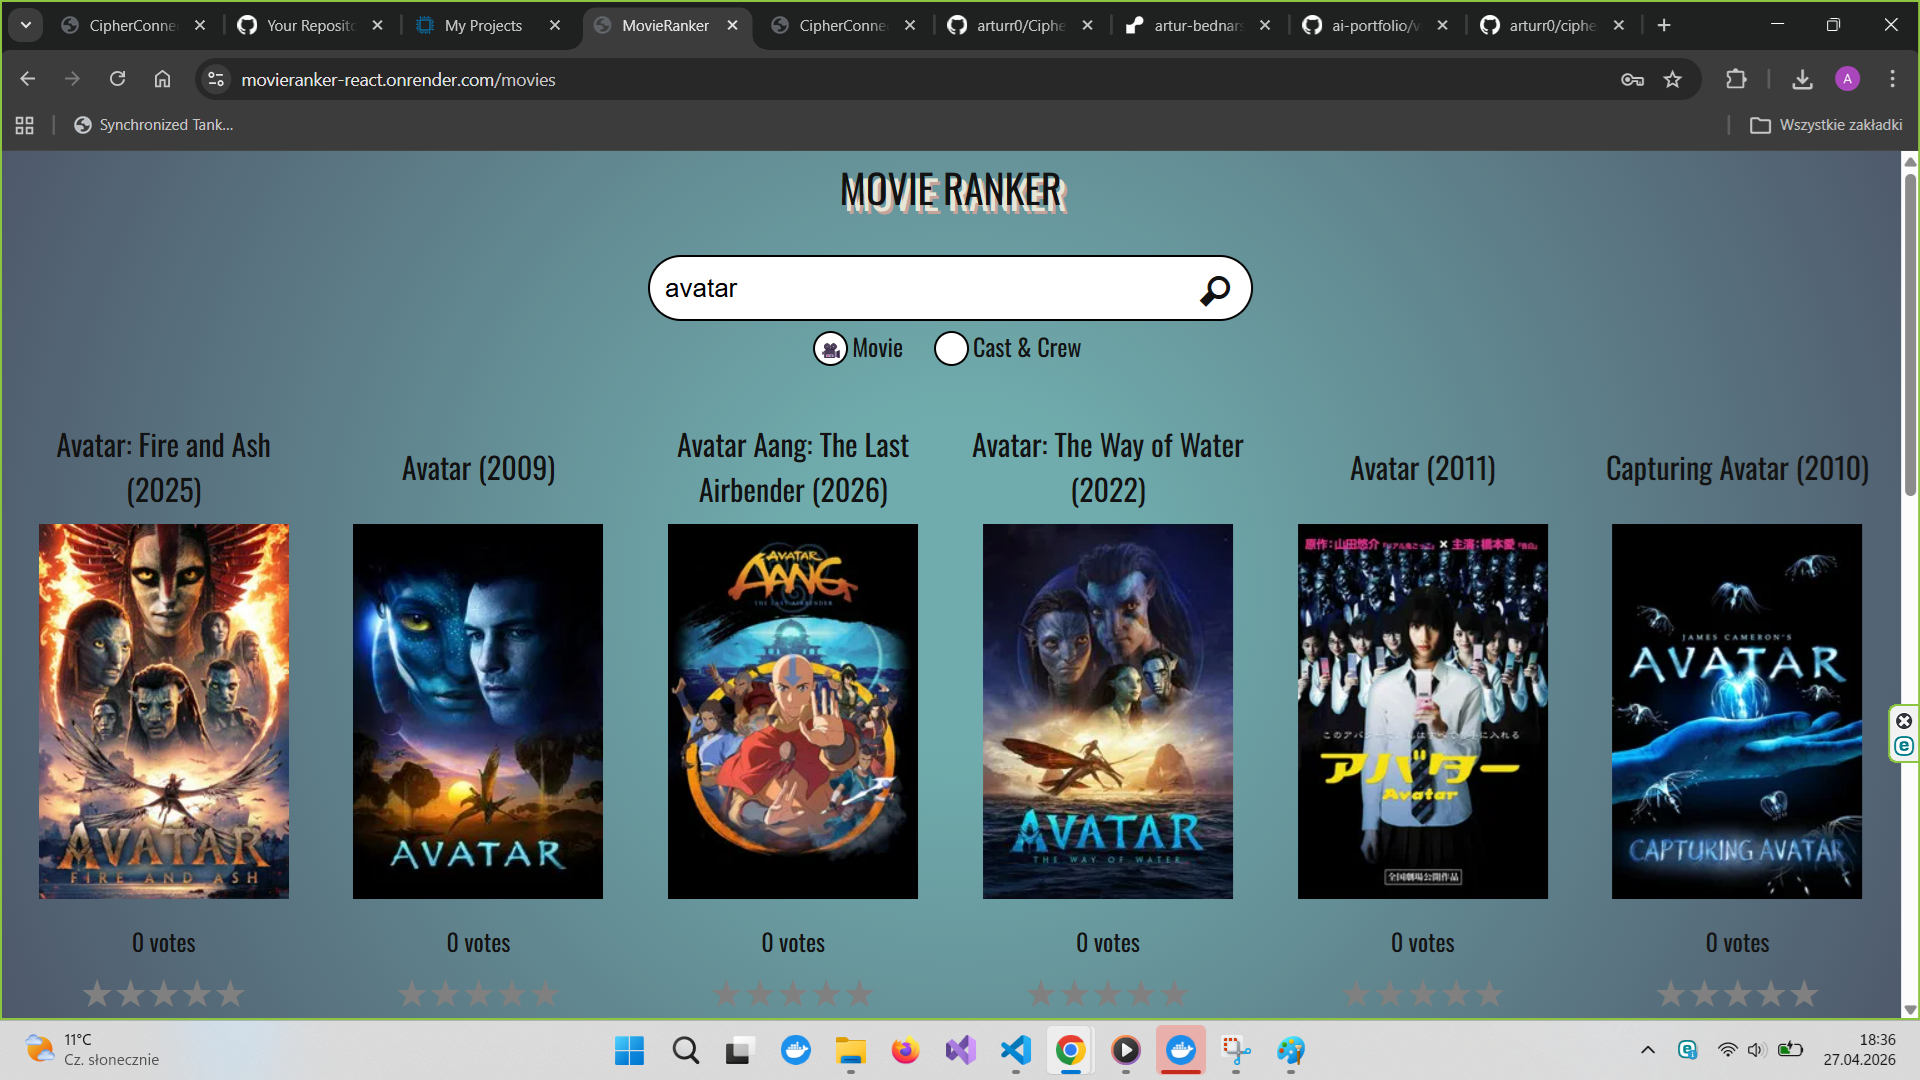
Task: Open the Chrome three-dot menu
Action: (x=1892, y=79)
